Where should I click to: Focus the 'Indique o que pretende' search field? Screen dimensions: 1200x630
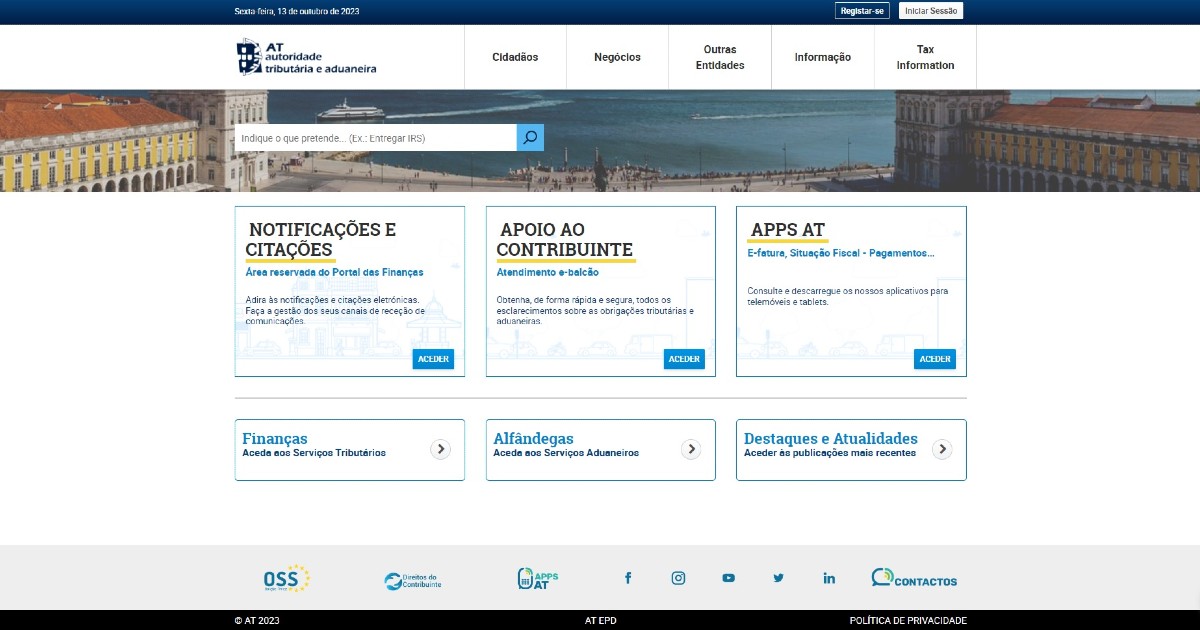(375, 138)
